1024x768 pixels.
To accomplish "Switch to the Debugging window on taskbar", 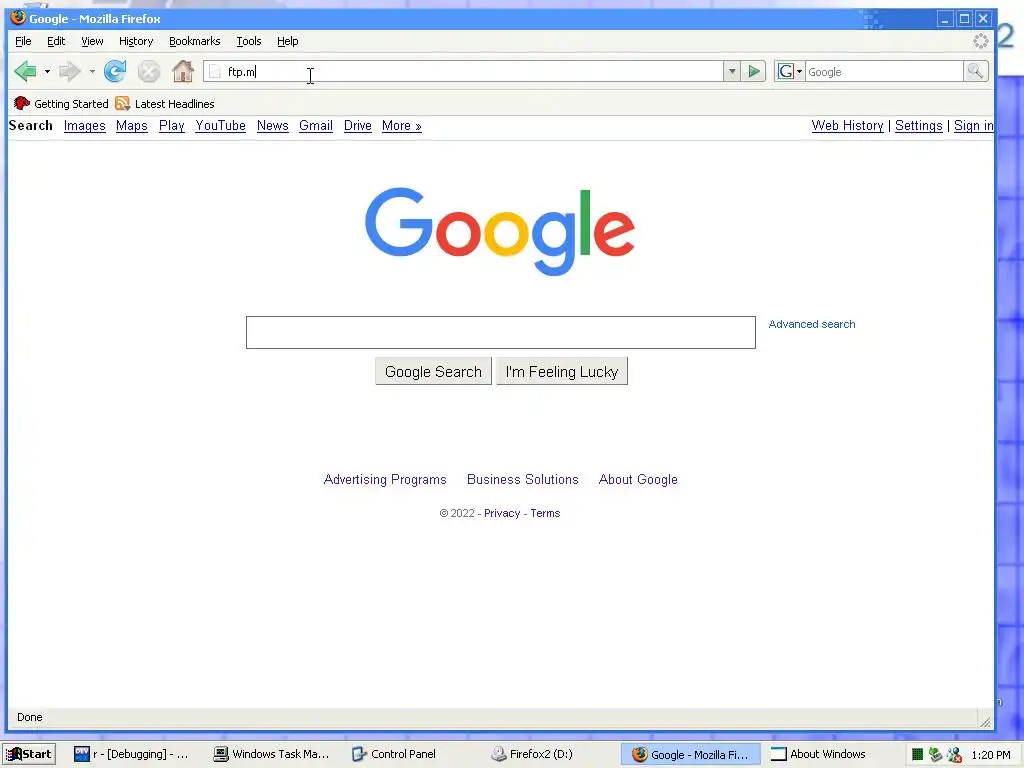I will (x=131, y=754).
